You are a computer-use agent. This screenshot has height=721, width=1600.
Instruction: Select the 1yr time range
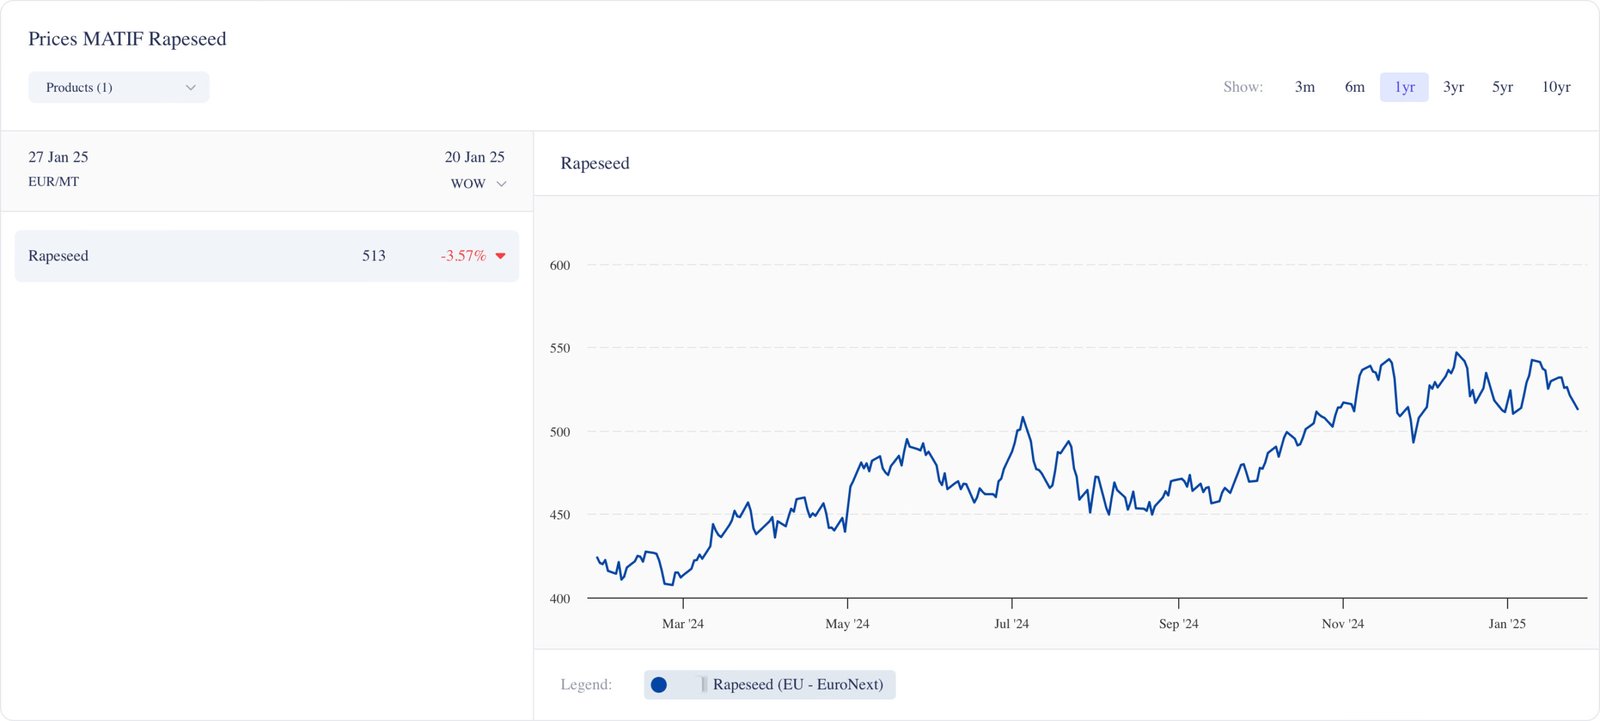click(1404, 87)
